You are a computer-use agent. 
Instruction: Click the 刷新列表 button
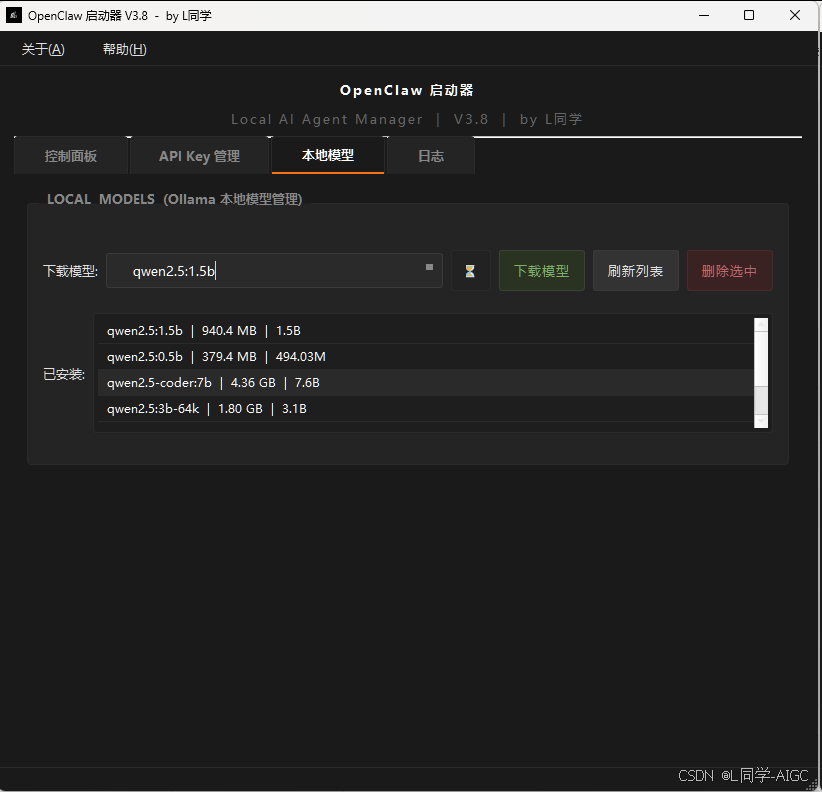635,270
